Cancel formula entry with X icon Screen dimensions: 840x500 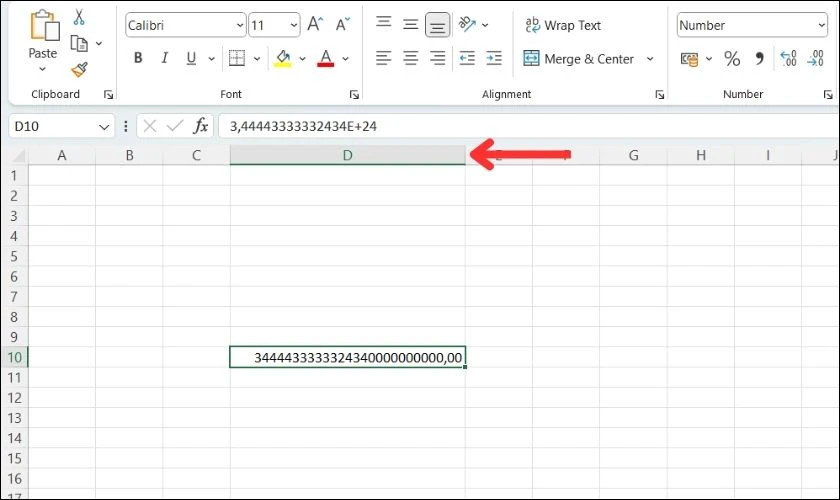[x=150, y=126]
